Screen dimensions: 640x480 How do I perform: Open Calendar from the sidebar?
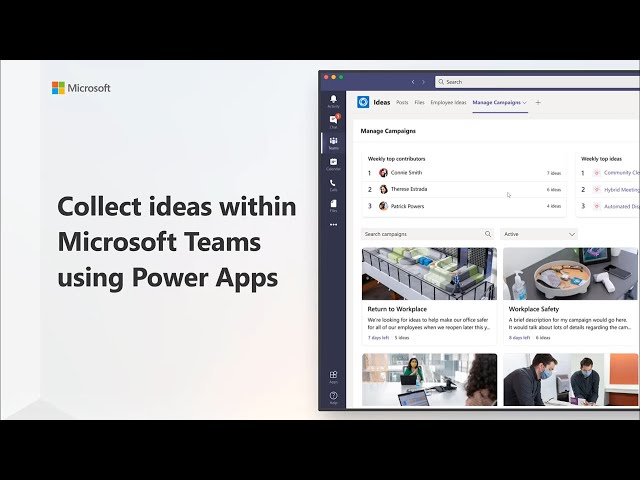click(x=333, y=164)
